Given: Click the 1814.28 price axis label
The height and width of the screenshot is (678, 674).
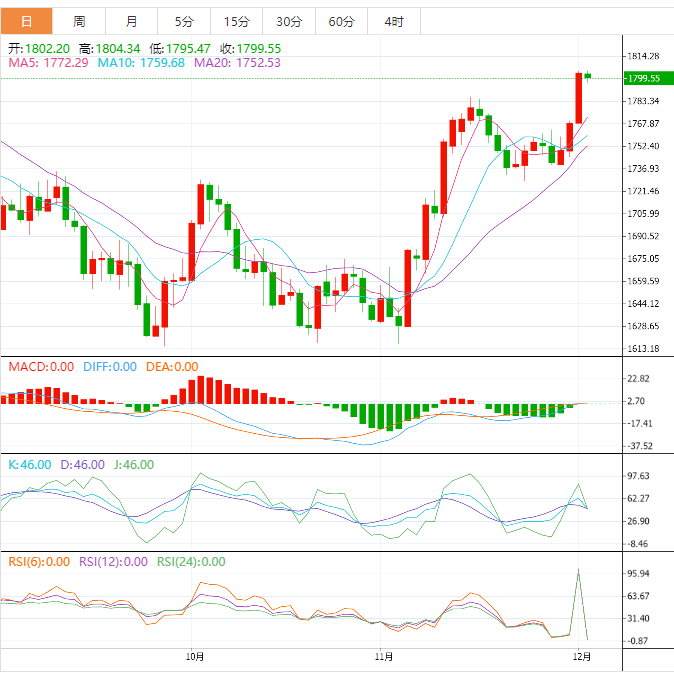Looking at the screenshot, I should (643, 56).
